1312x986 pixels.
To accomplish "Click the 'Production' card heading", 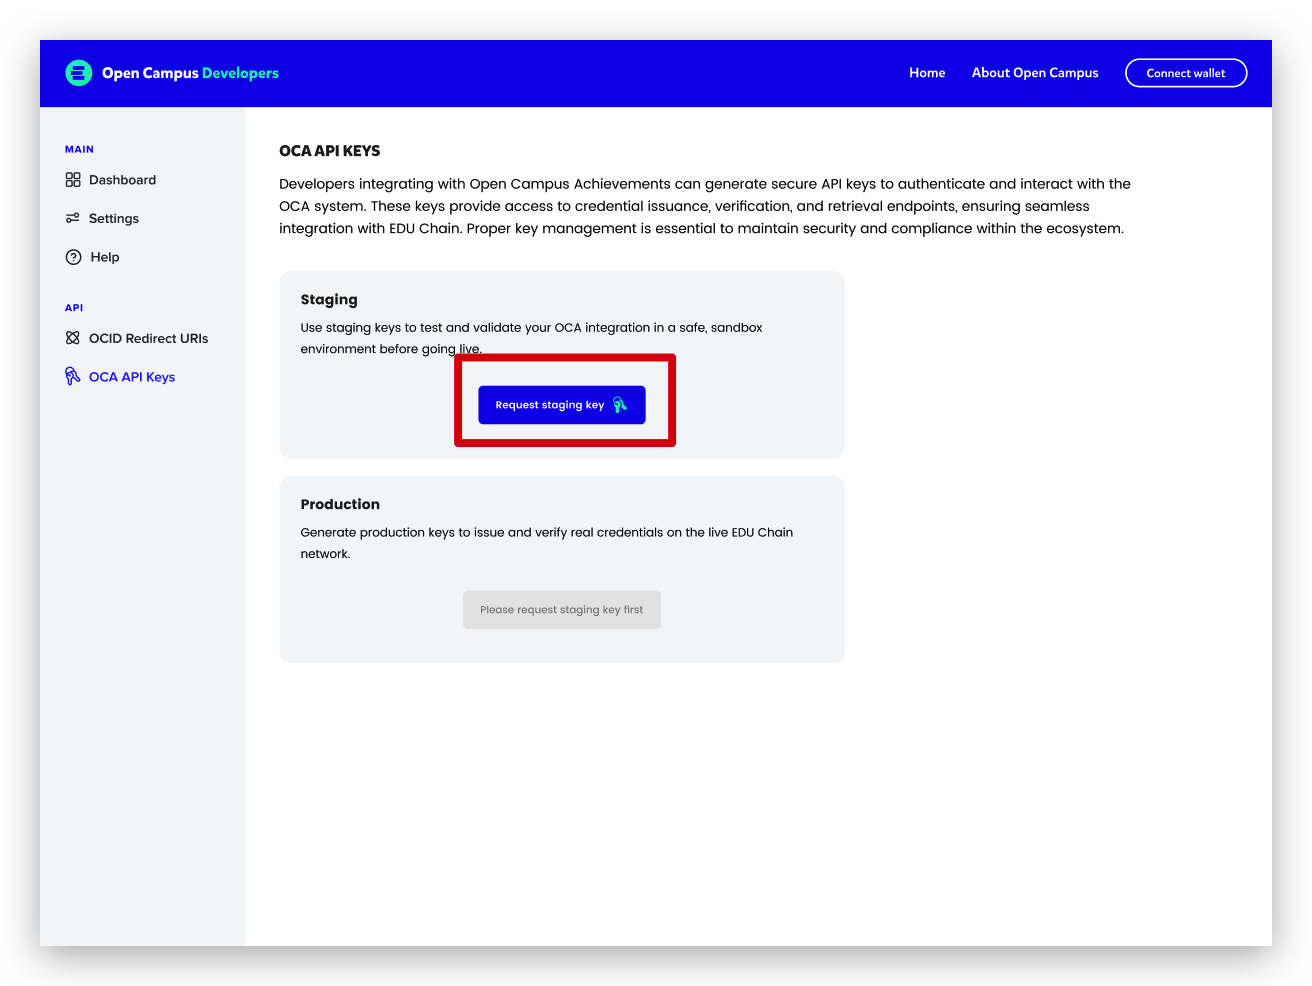I will [340, 504].
